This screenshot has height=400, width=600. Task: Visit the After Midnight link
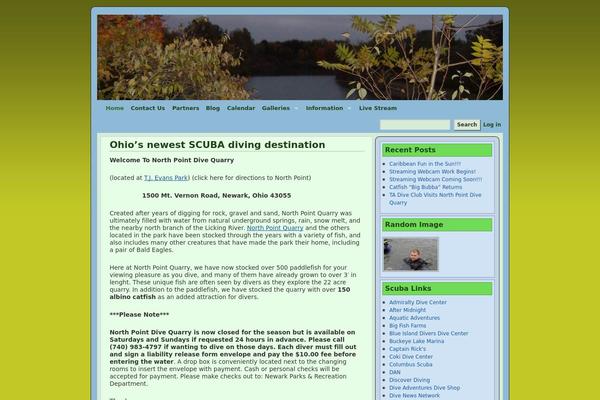[x=407, y=310]
